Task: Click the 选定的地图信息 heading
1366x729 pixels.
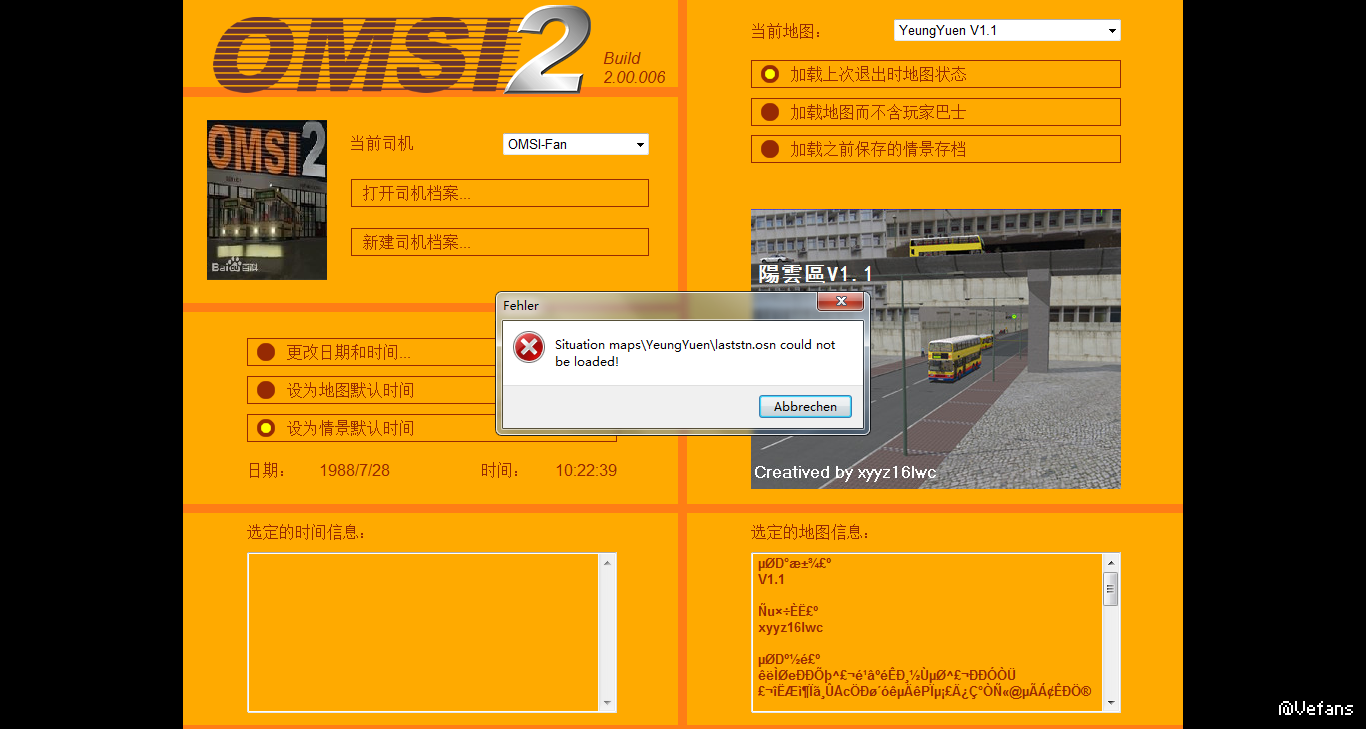Action: click(811, 532)
